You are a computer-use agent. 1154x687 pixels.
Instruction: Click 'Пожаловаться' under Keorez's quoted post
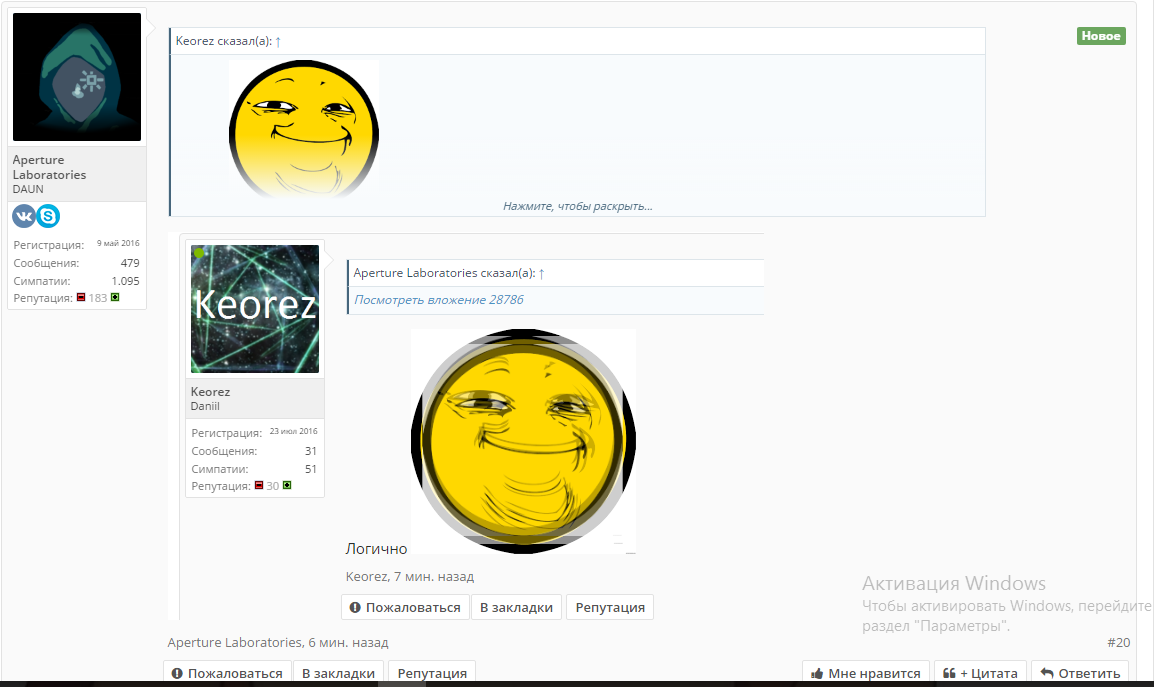(x=406, y=607)
